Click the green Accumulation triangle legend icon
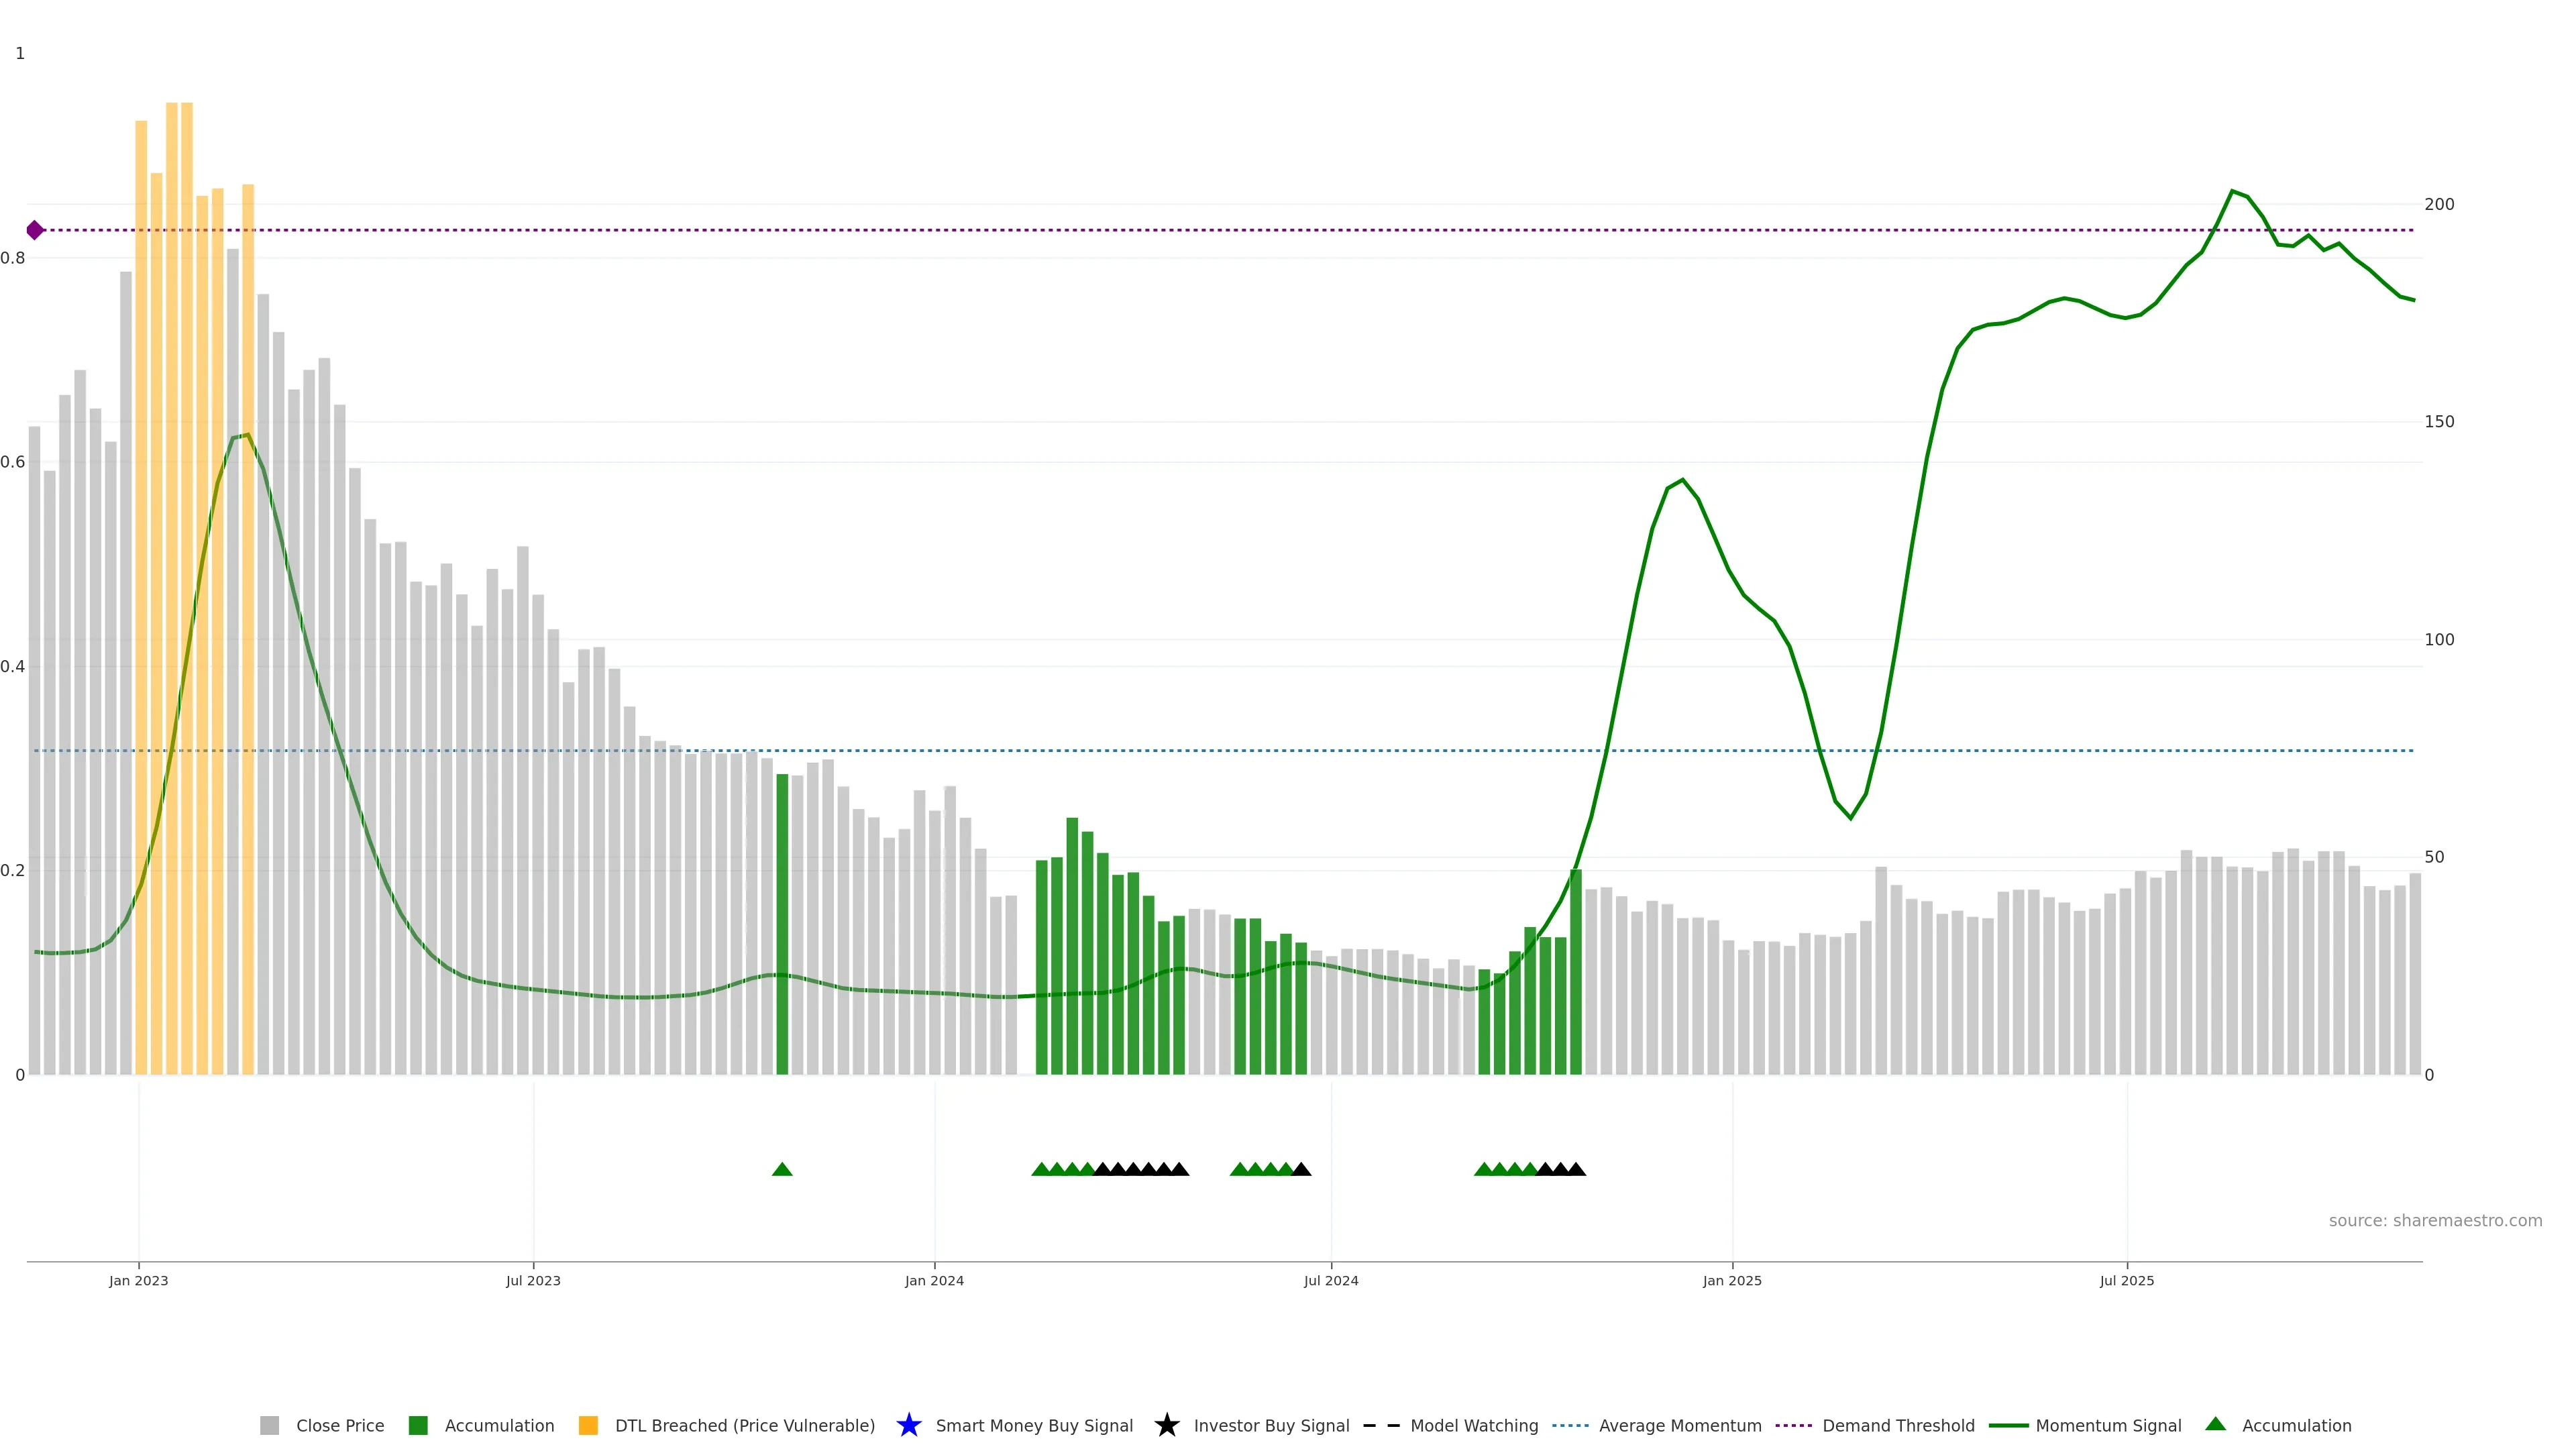This screenshot has width=2576, height=1449. coord(2215,1424)
